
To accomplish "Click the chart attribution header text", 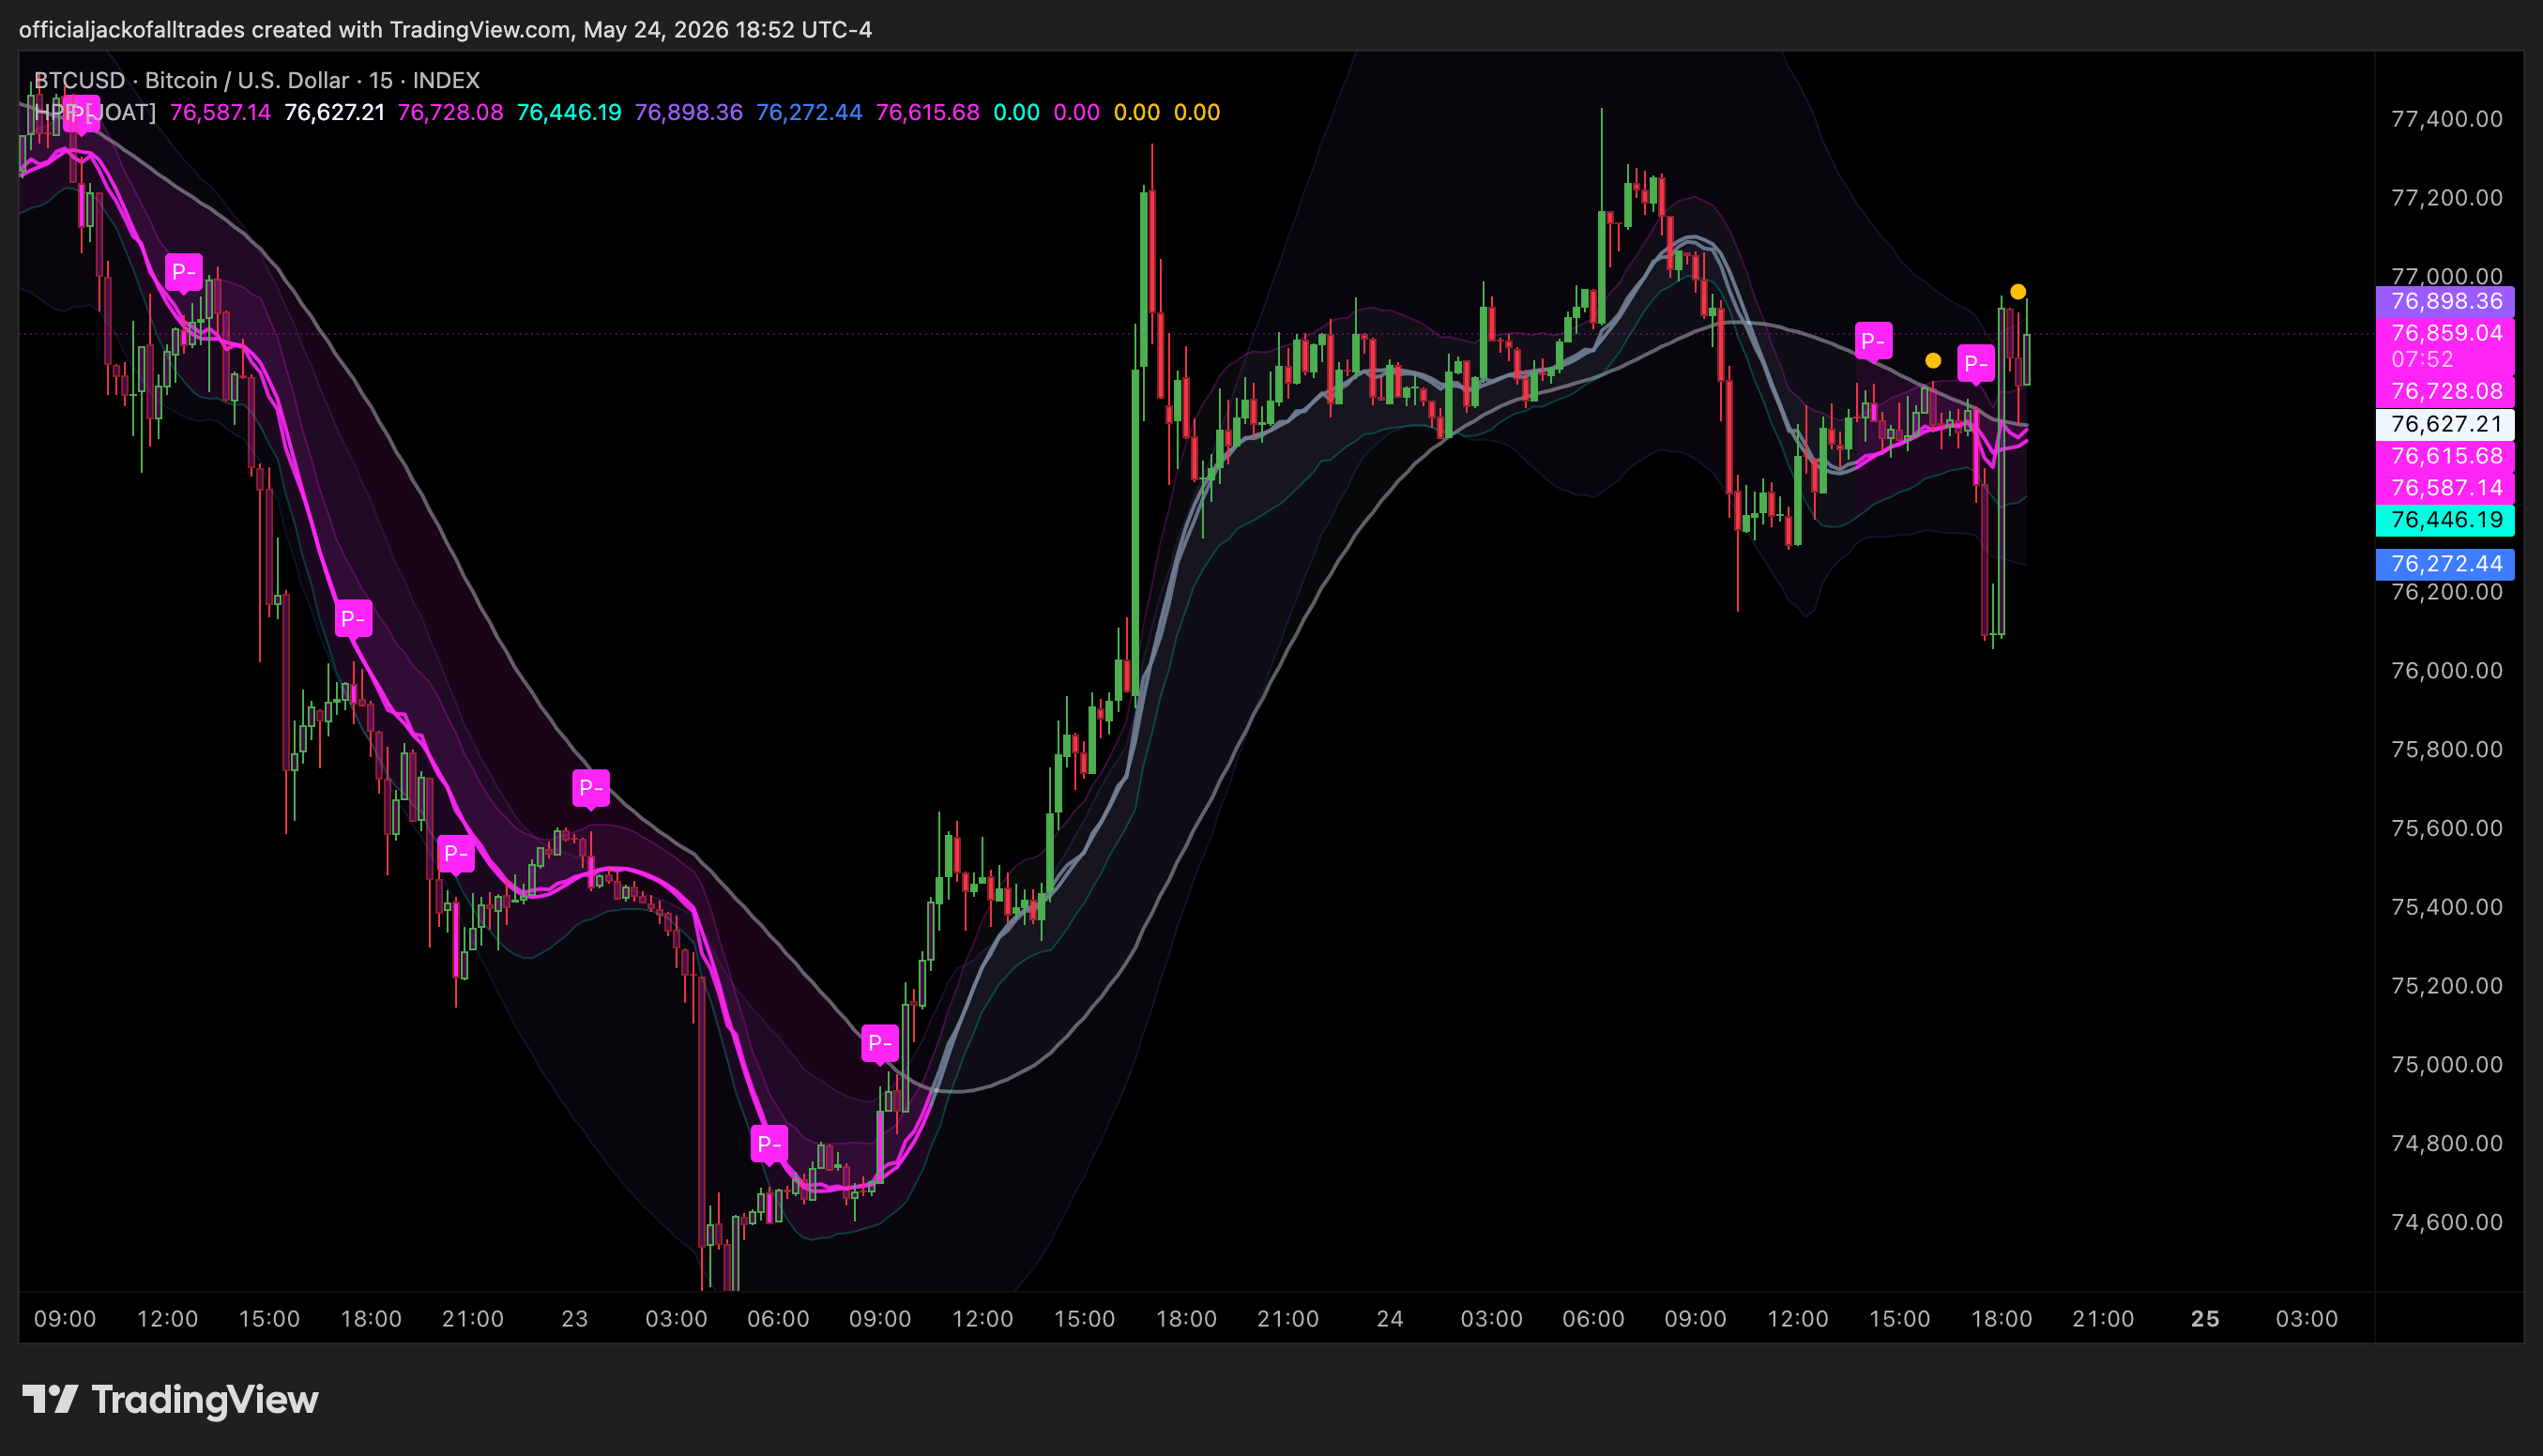I will [445, 29].
